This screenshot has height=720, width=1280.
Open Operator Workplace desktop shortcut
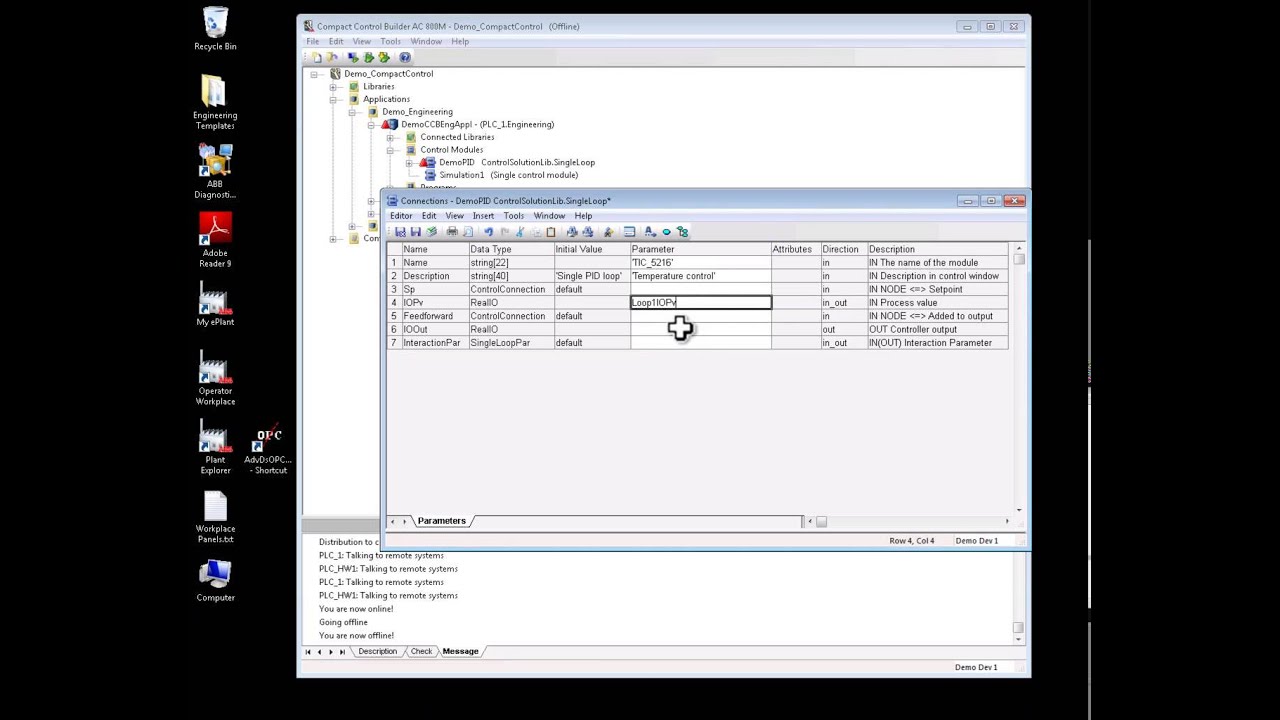(215, 378)
